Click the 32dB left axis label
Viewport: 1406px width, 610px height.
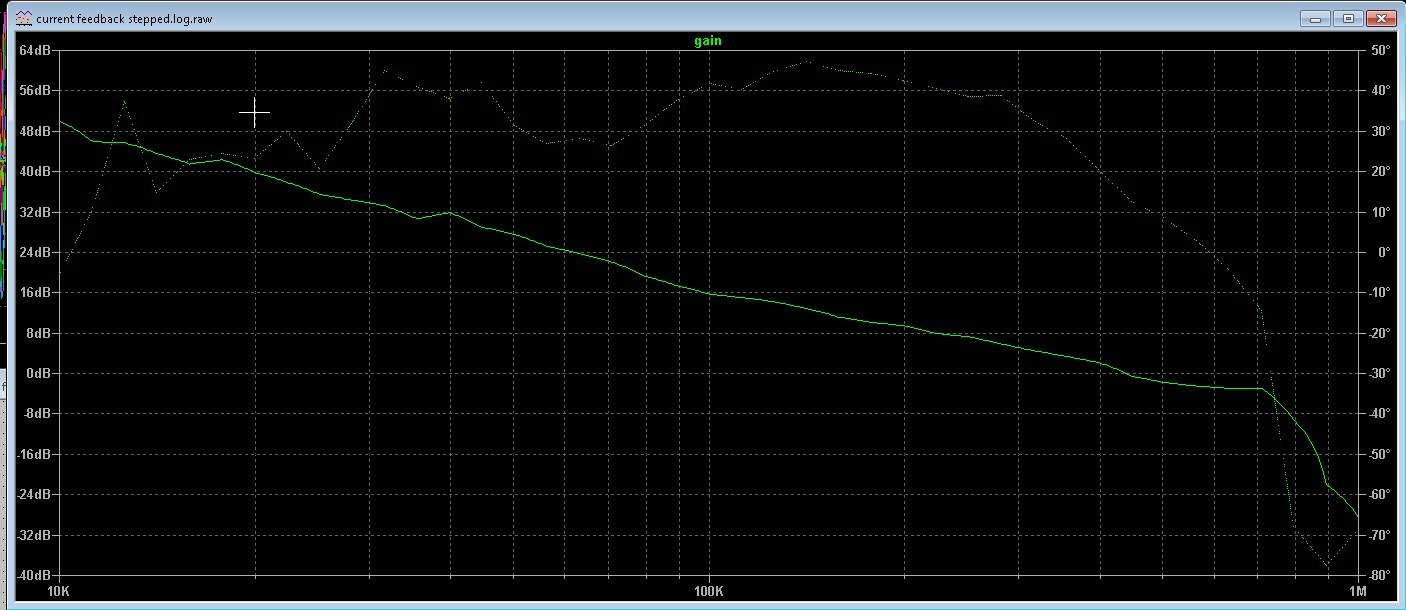tap(35, 212)
